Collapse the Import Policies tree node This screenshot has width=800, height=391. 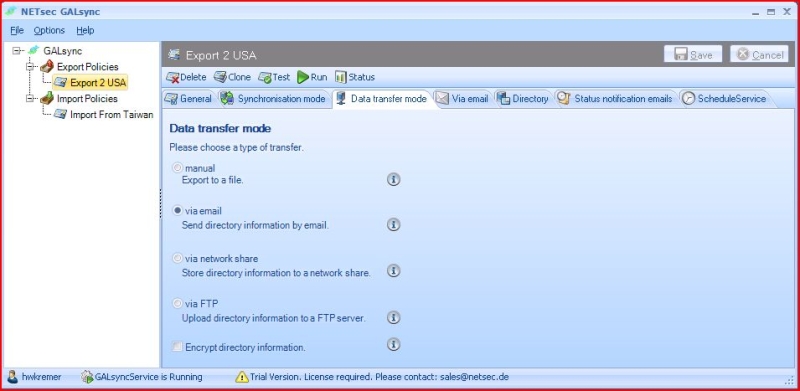tap(30, 98)
